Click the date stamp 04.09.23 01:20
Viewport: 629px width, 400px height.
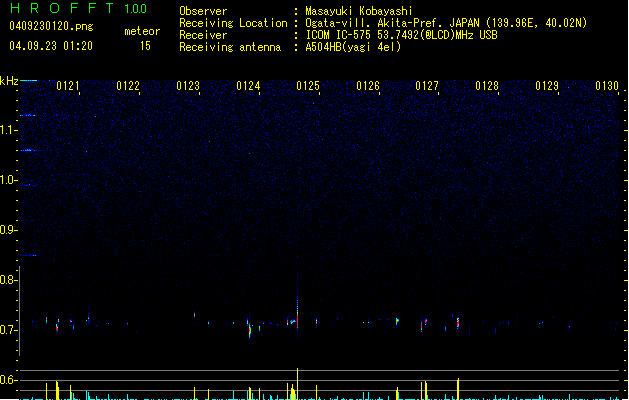(51, 46)
